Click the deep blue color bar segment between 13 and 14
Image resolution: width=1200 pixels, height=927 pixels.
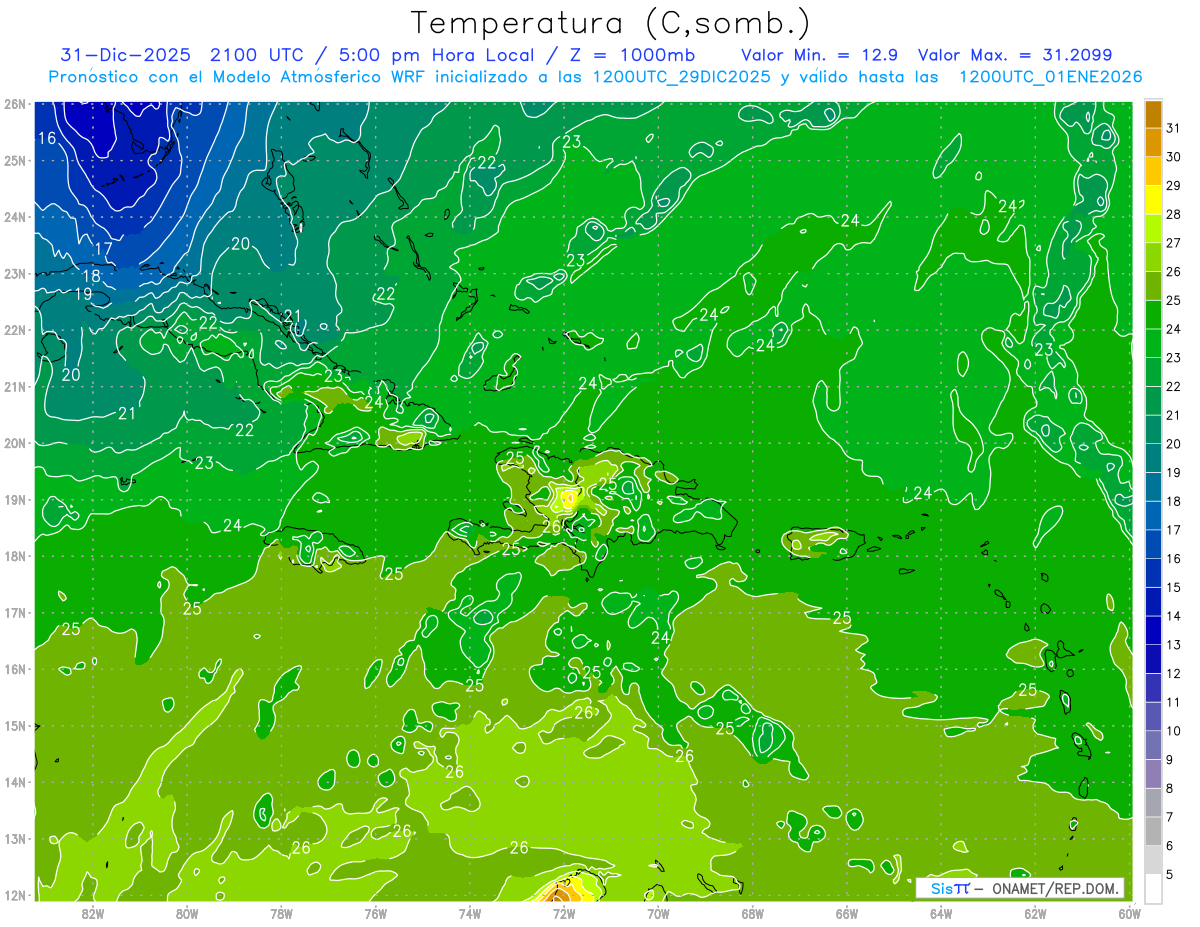click(1153, 629)
